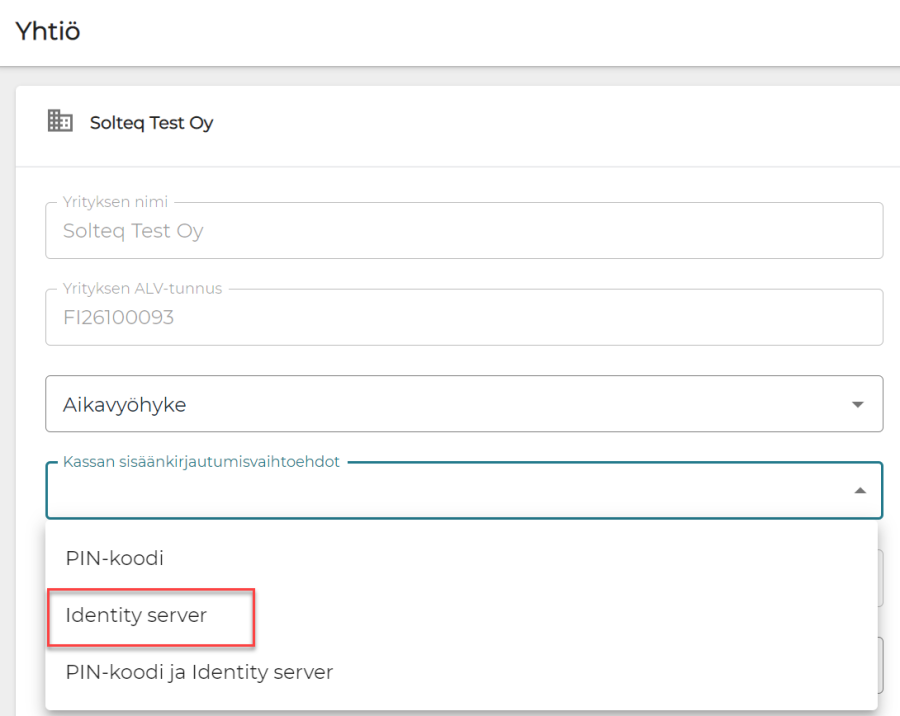Click the Solteq Test Oy text in the name field

tap(132, 231)
